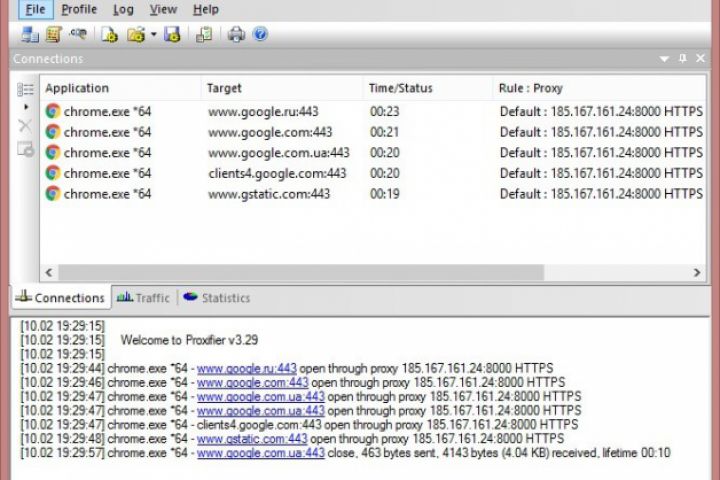The height and width of the screenshot is (480, 720).
Task: Click the 00:19 time cell
Action: [385, 194]
